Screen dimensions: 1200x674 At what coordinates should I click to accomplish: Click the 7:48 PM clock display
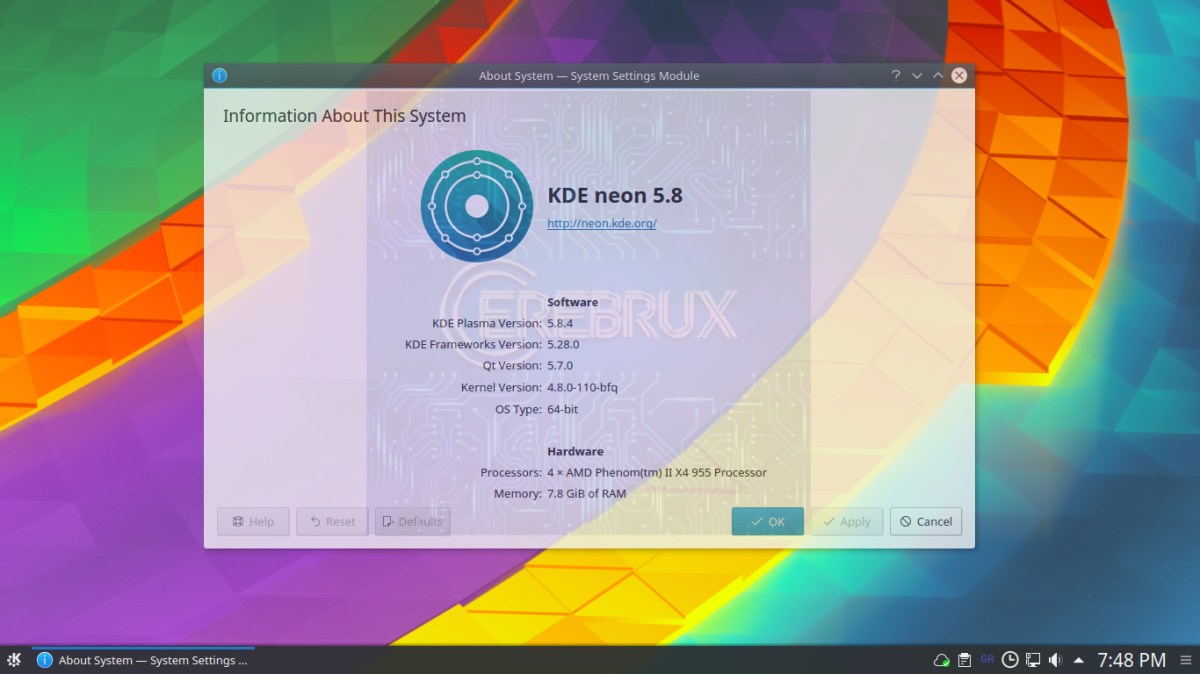click(x=1131, y=660)
